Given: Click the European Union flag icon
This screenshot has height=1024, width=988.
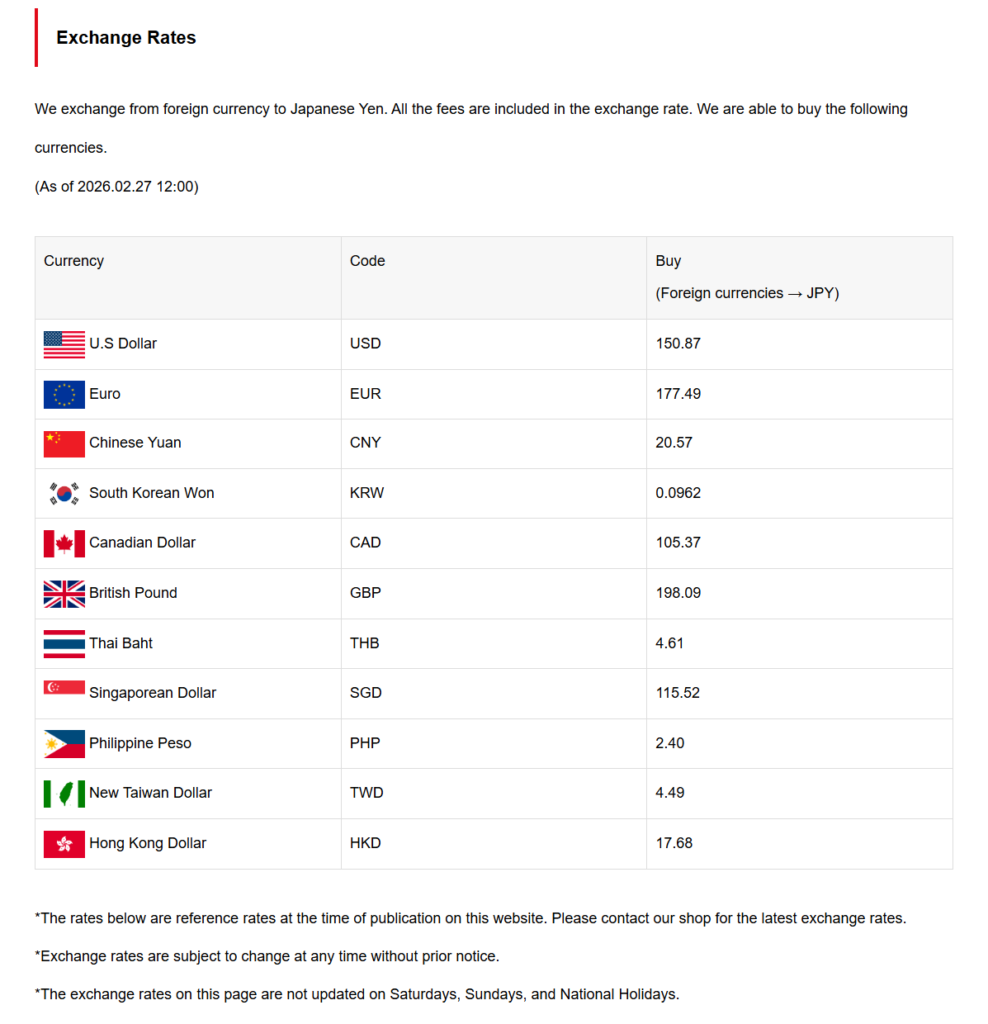Looking at the screenshot, I should 64,394.
